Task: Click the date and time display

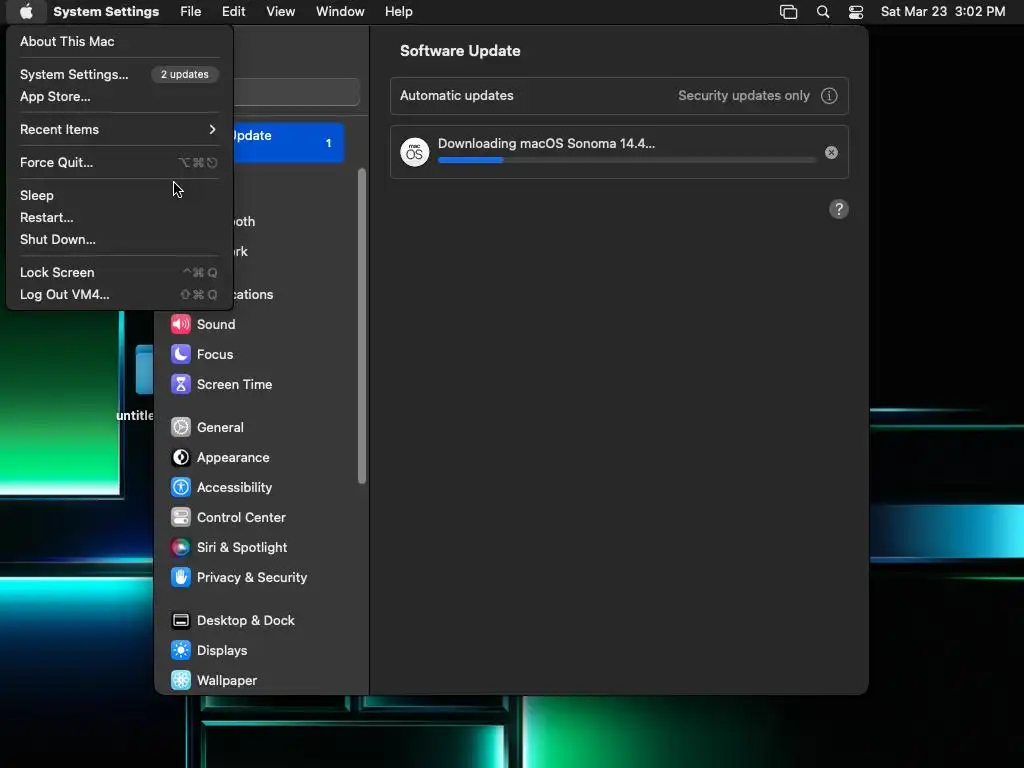Action: point(943,12)
